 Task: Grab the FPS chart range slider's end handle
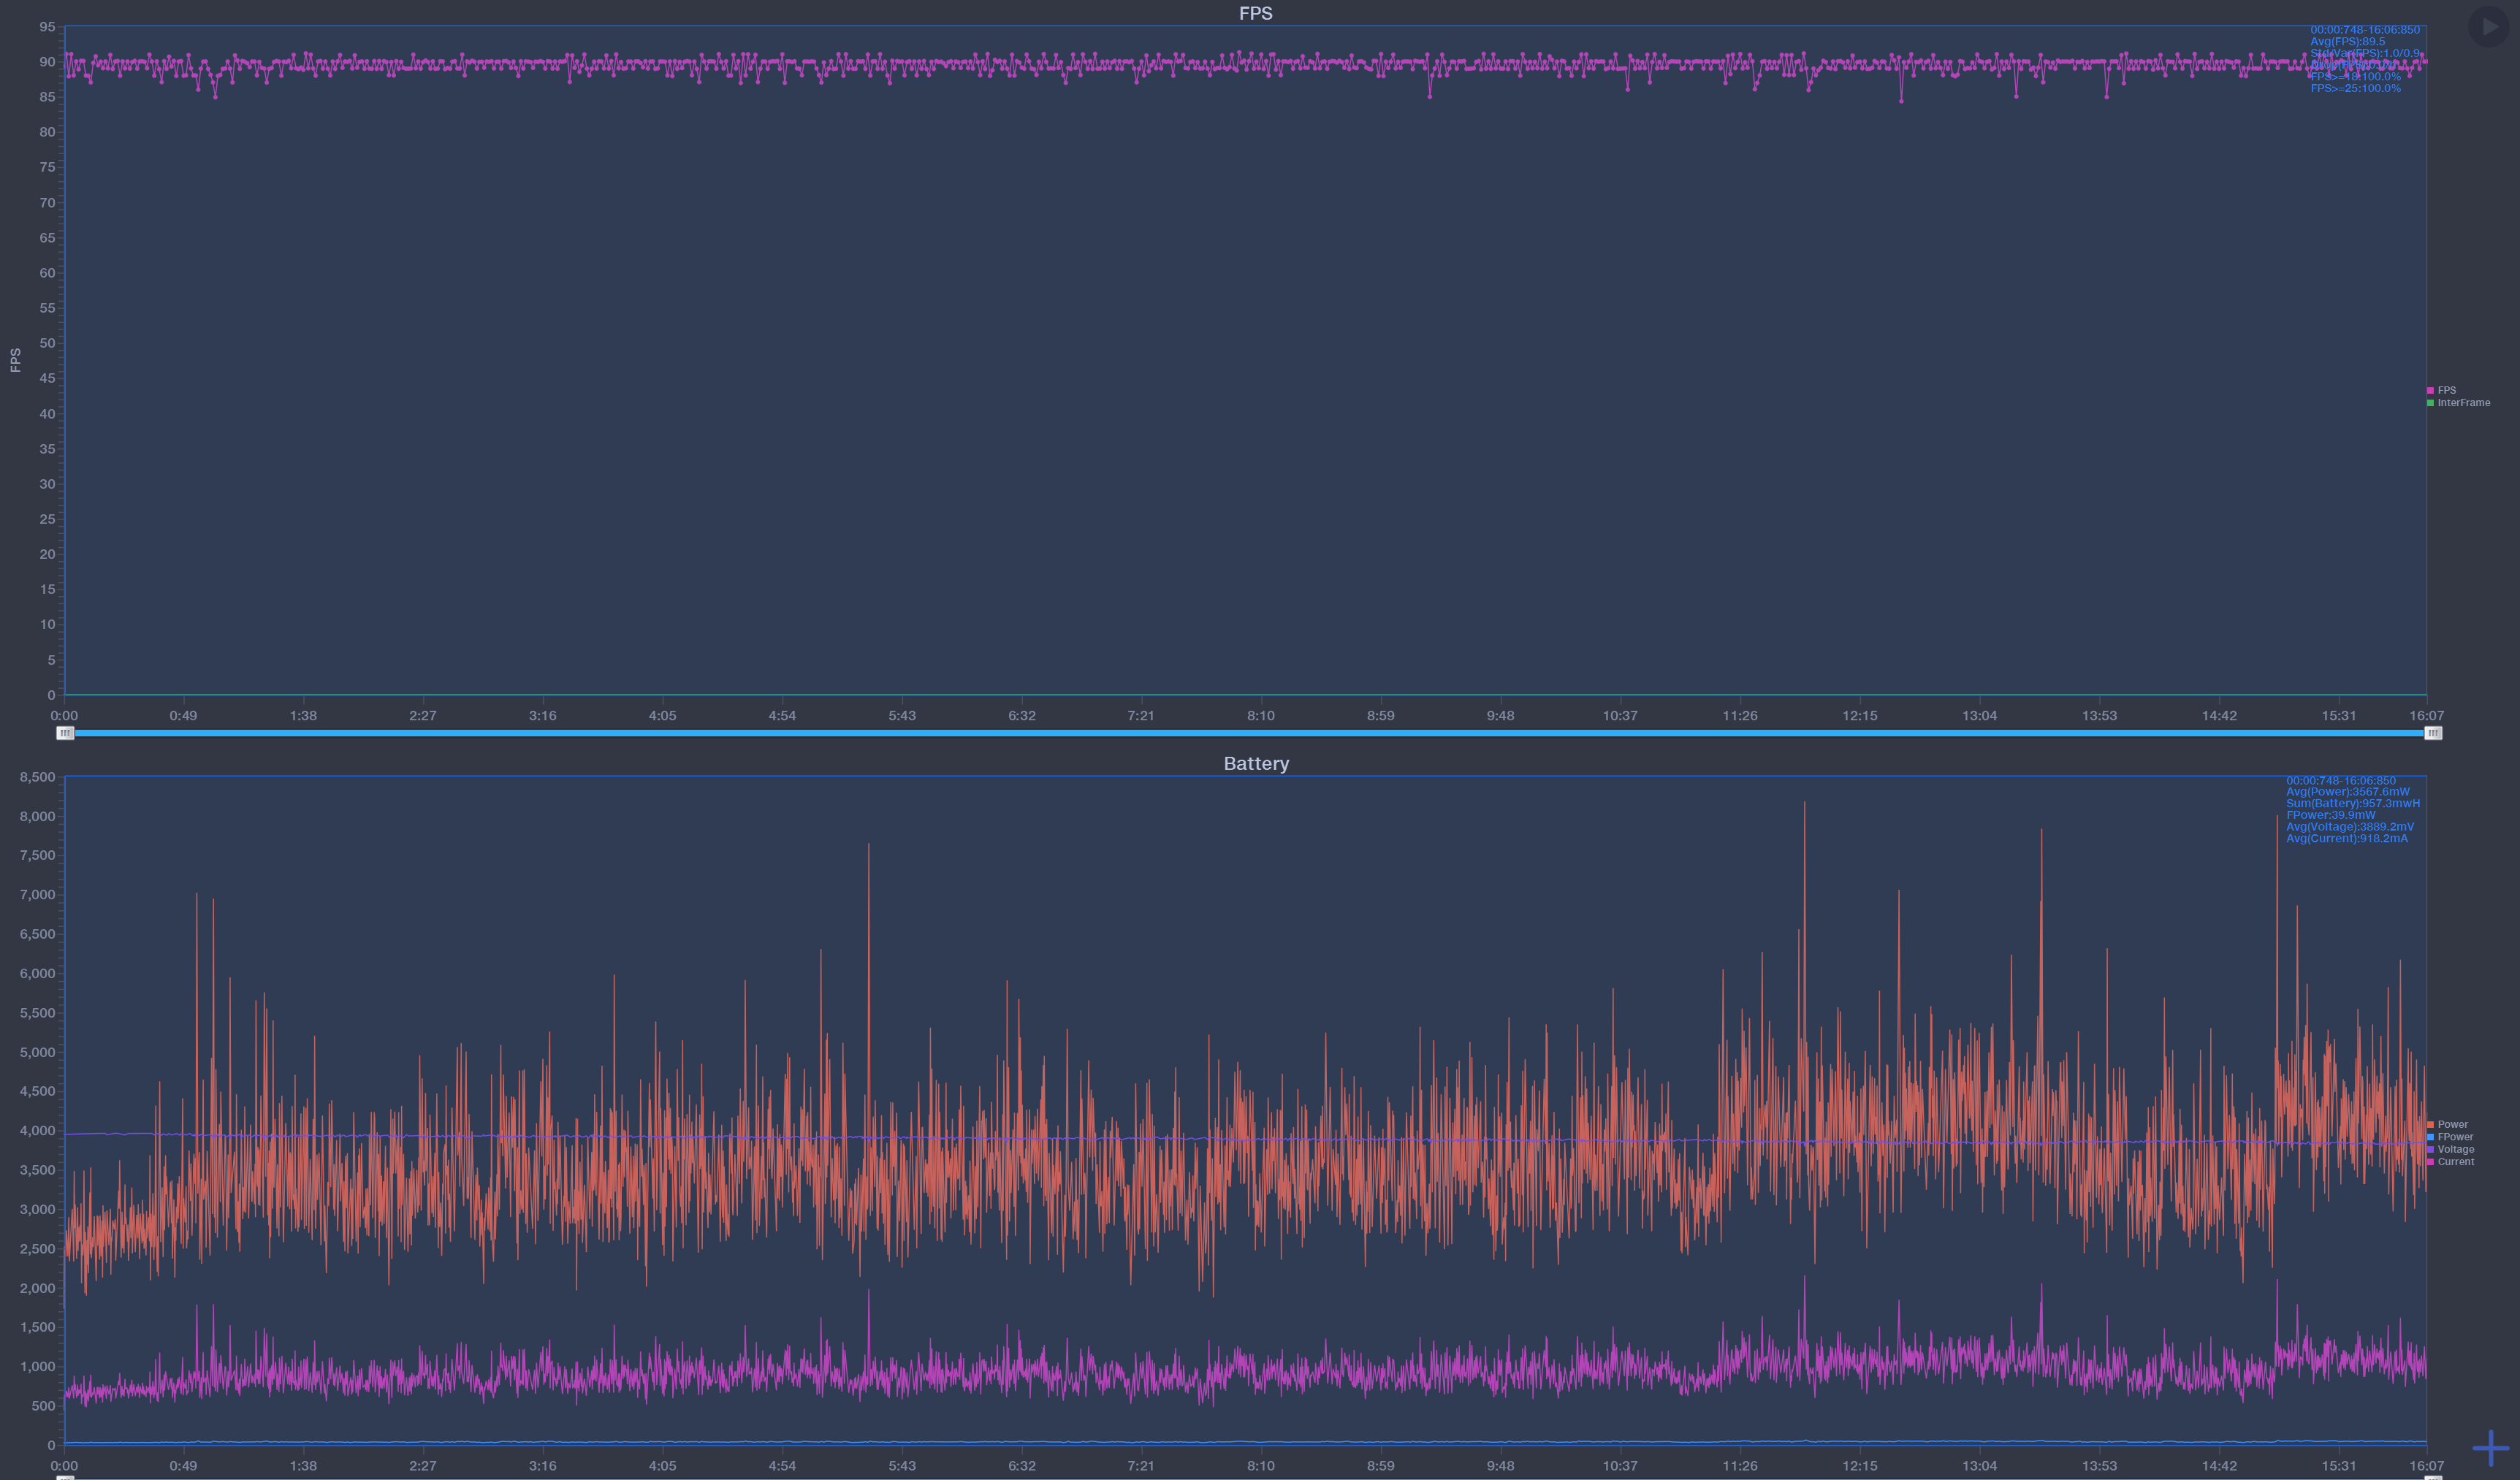[2433, 733]
